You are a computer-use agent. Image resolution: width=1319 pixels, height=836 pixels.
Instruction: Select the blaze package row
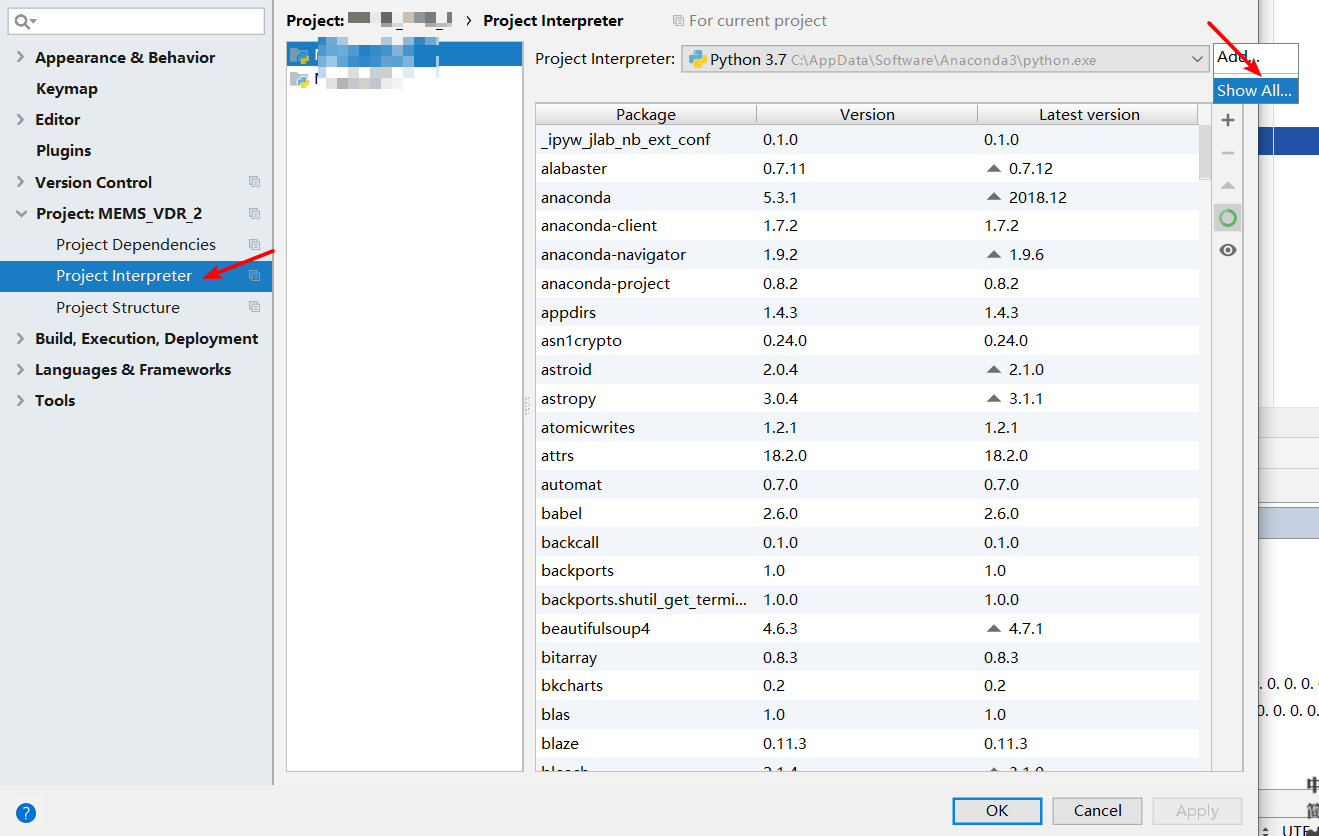point(867,743)
